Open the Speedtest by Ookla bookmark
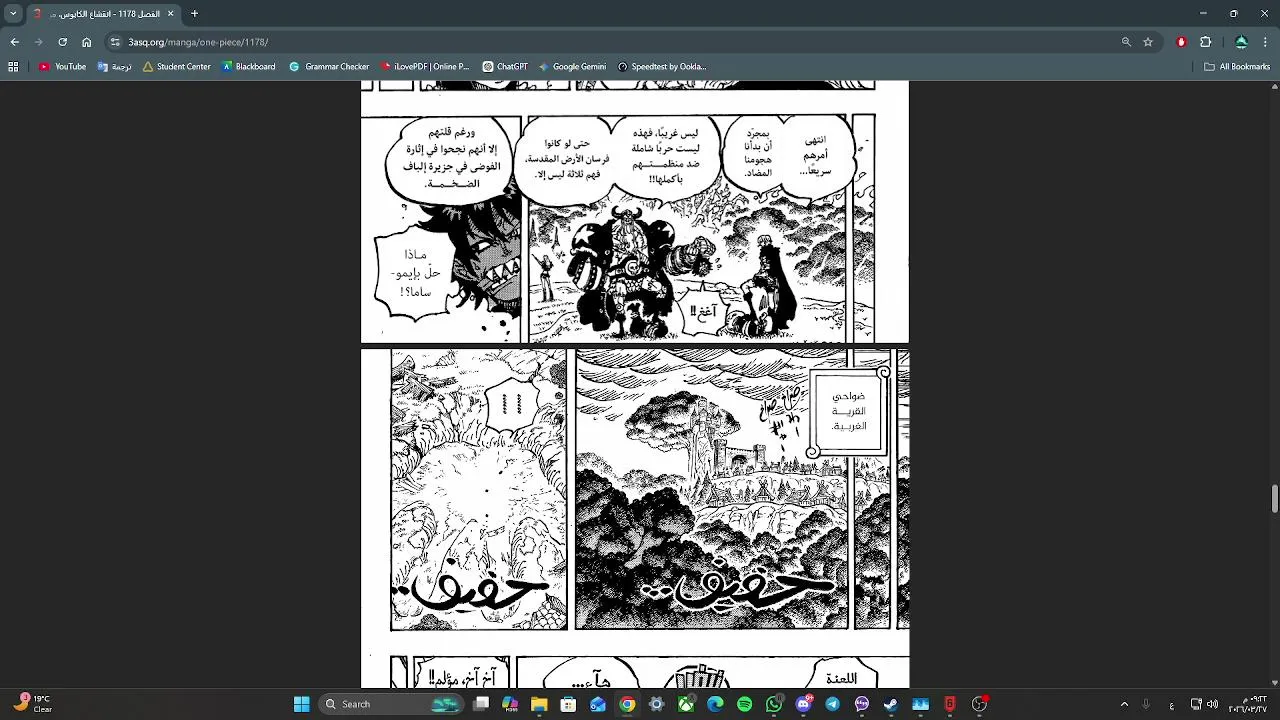This screenshot has height=720, width=1280. 662,67
